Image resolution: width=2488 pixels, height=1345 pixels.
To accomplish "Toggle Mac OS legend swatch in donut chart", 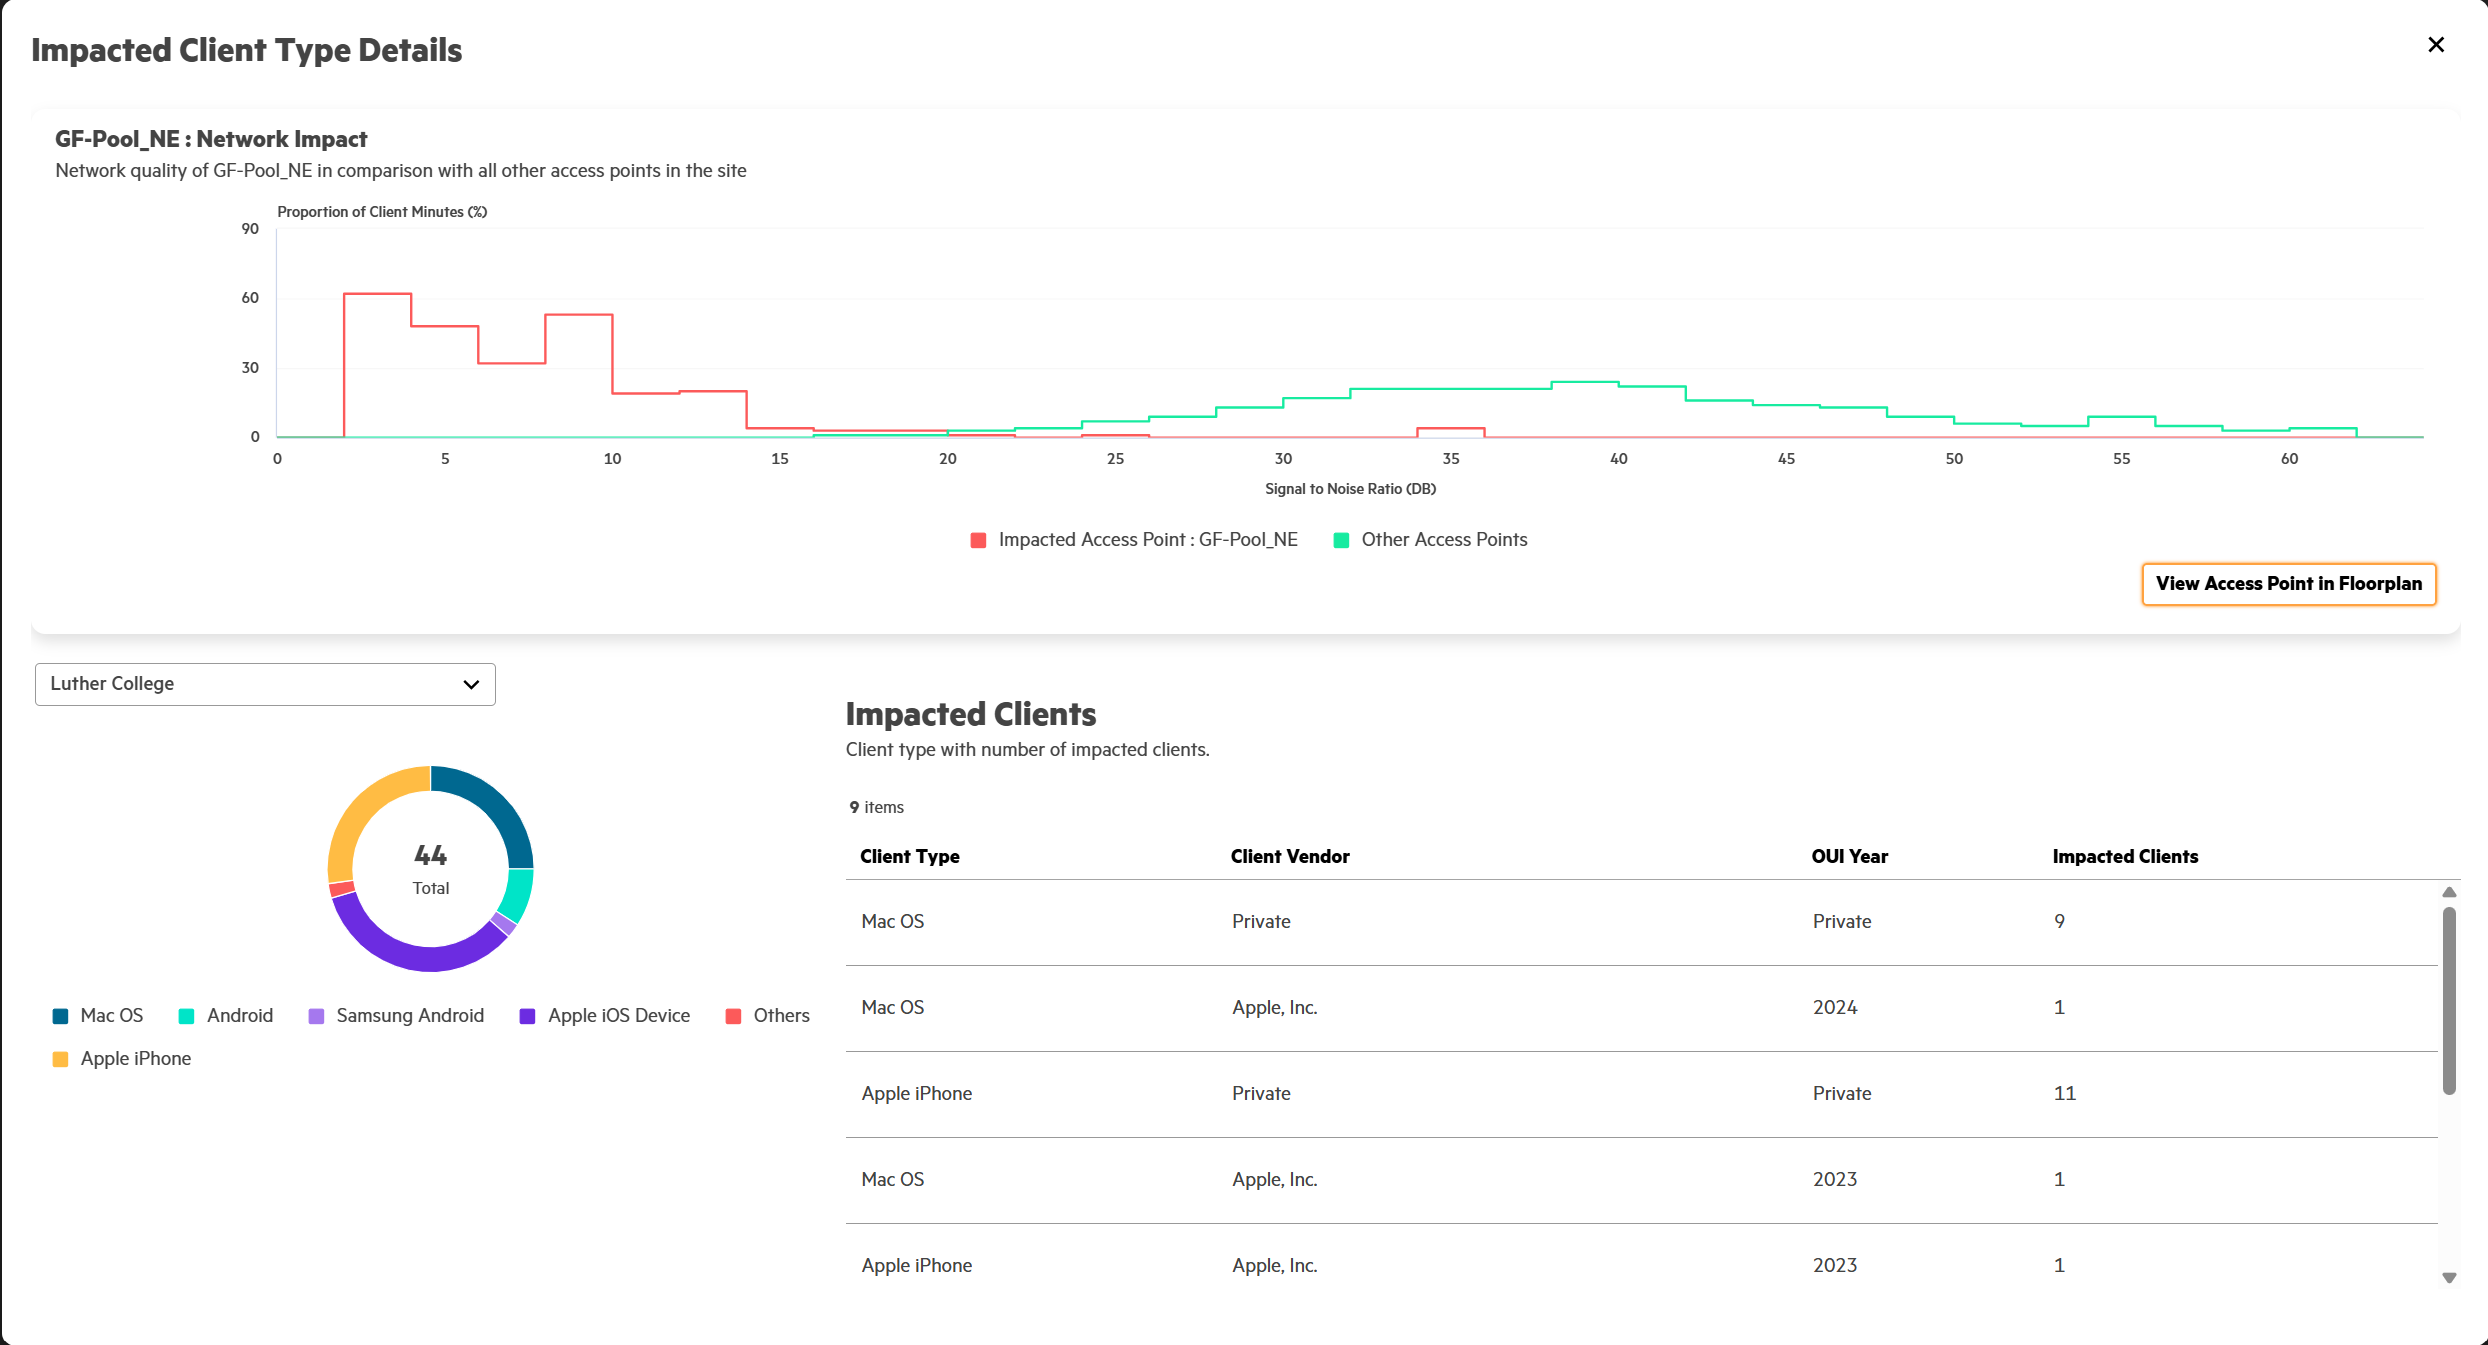I will 61,1016.
